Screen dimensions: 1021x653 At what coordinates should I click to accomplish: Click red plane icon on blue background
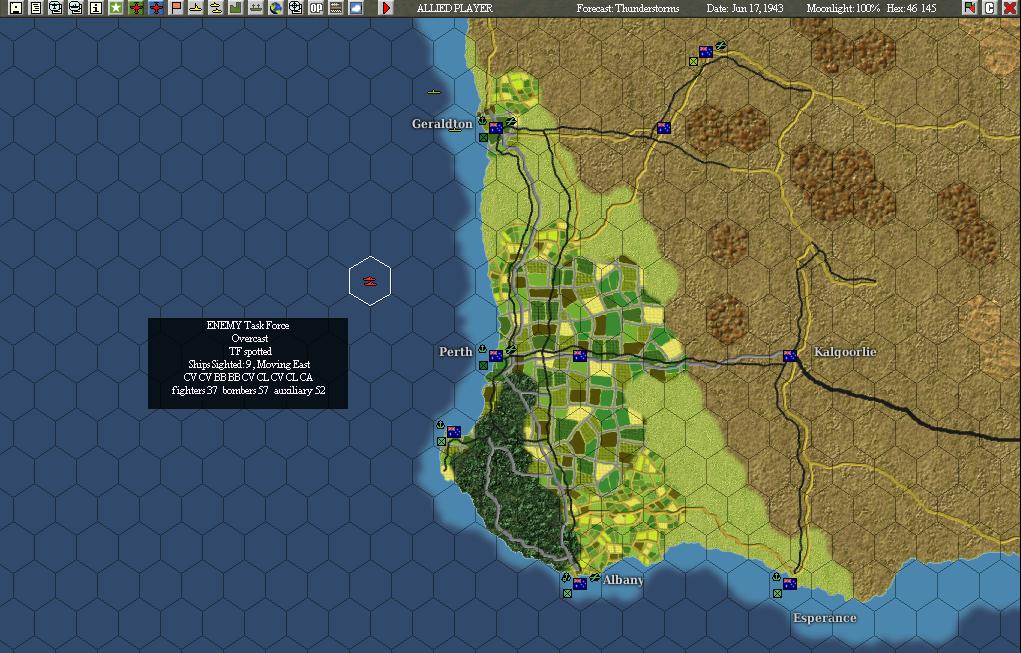pos(156,8)
